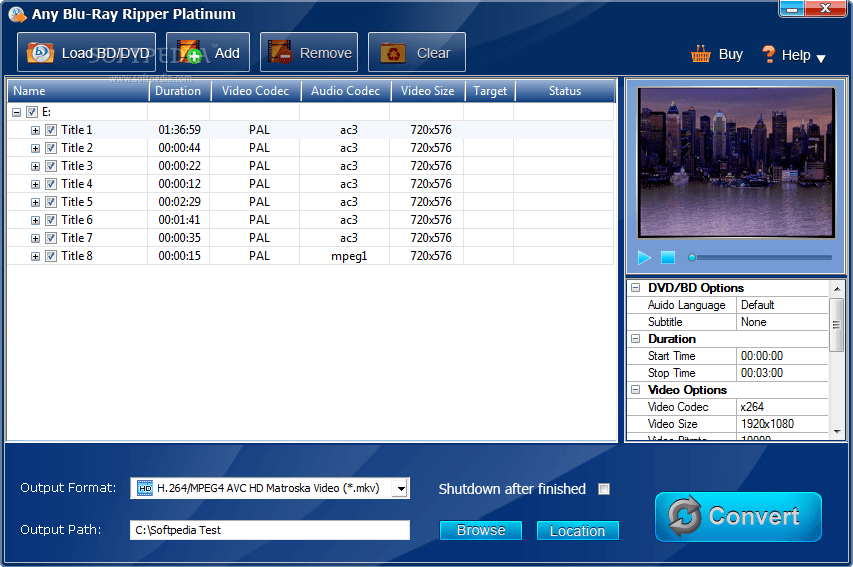Click the HD format icon in Output Format
This screenshot has width=853, height=567.
[145, 488]
